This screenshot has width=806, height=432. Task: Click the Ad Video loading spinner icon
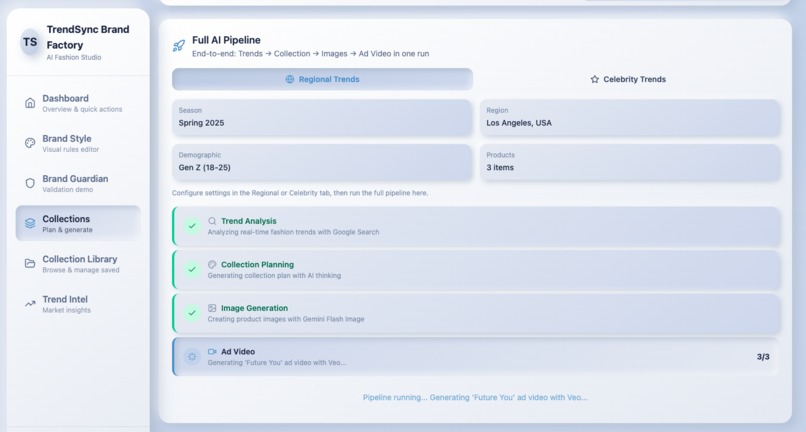point(192,356)
